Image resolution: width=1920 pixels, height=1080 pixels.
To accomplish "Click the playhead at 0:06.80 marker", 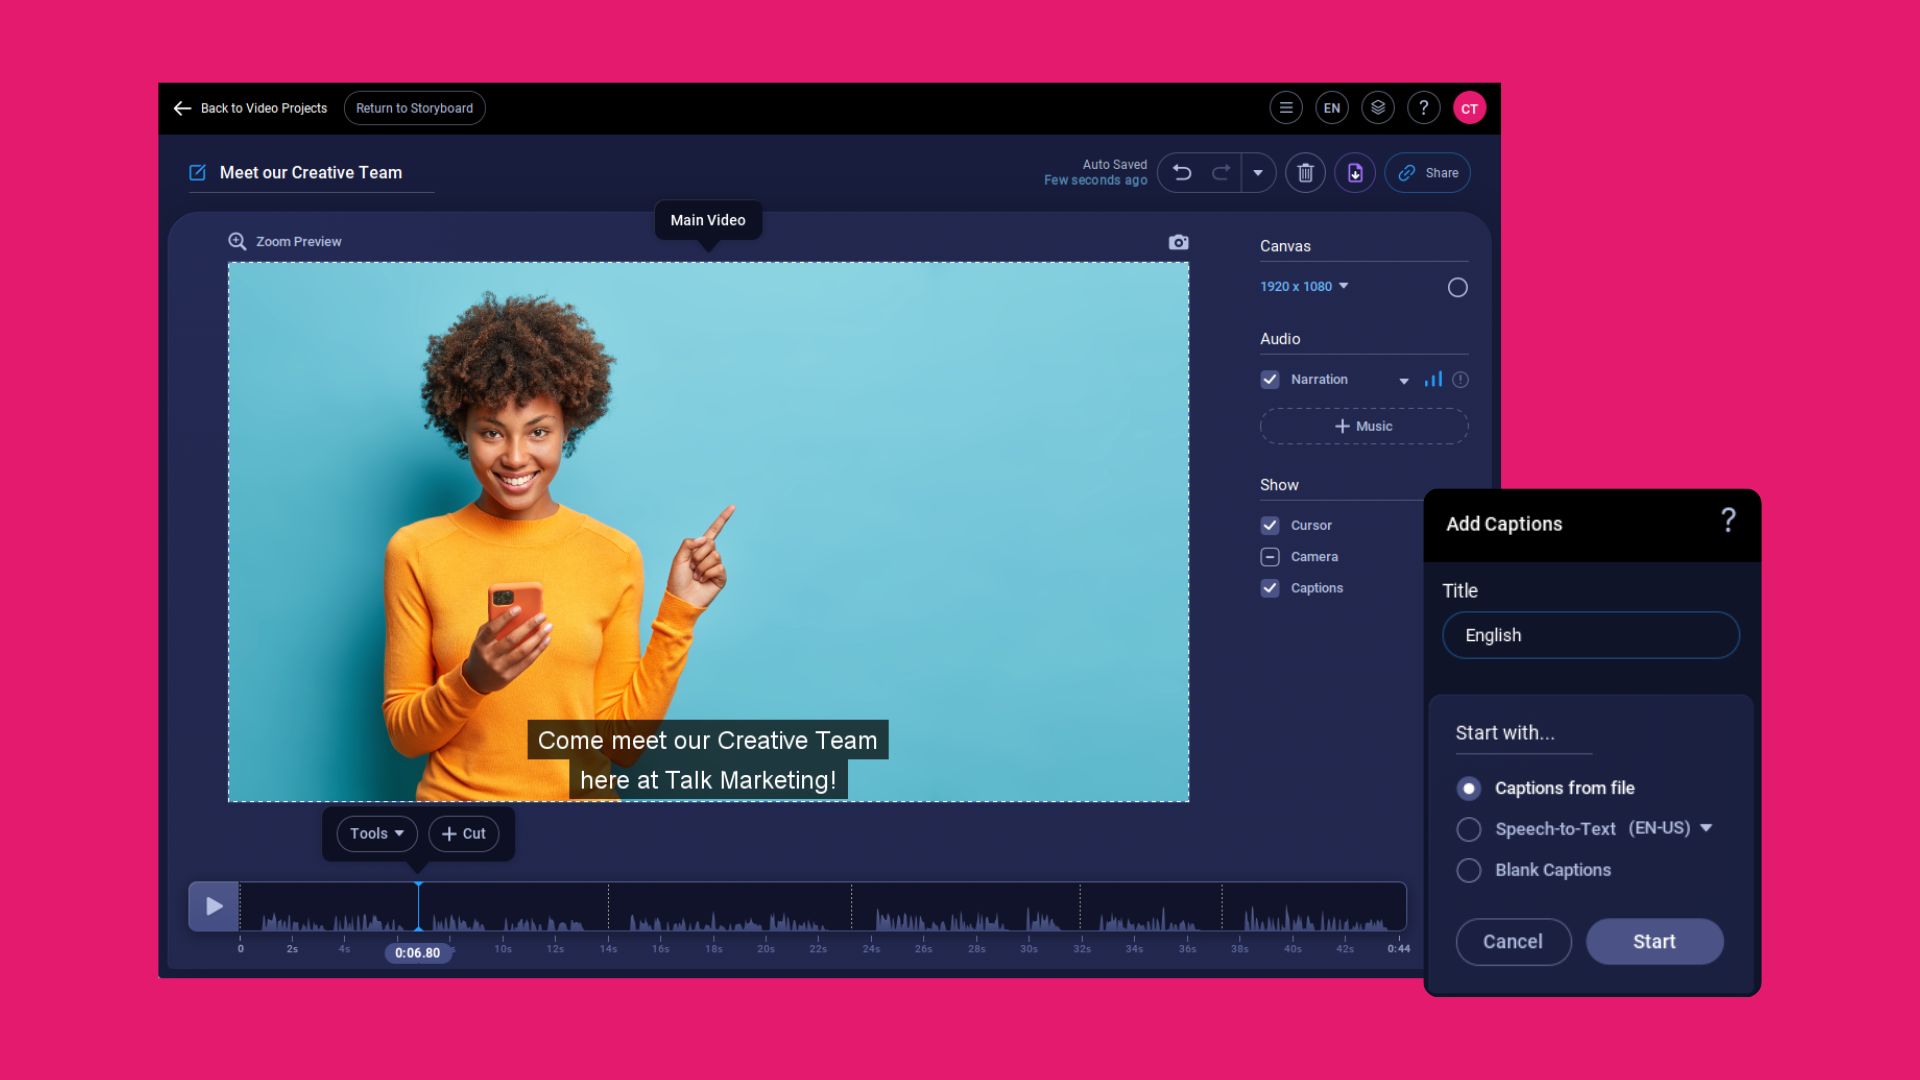I will coord(418,903).
